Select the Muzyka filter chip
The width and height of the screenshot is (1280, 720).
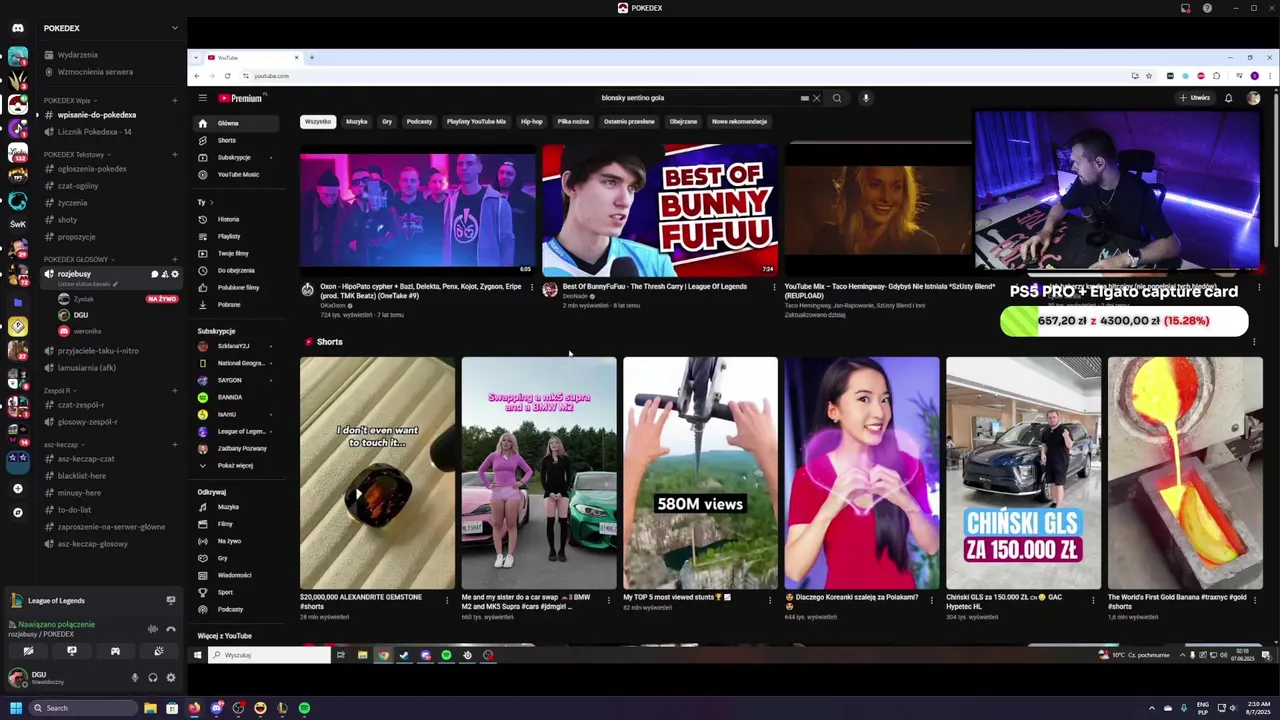[x=357, y=121]
